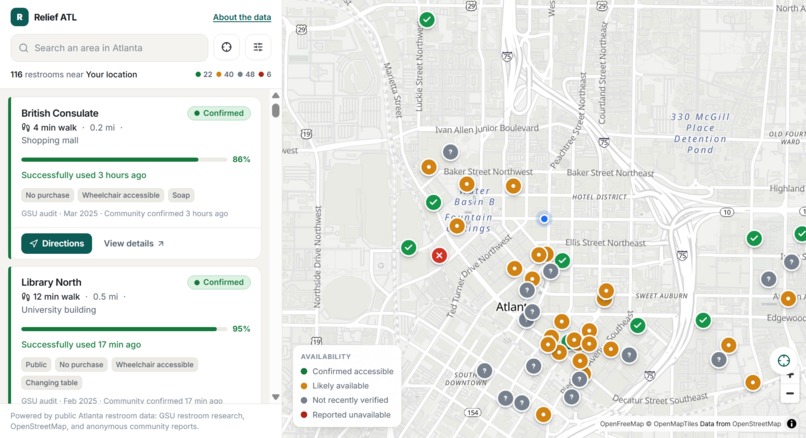Click the green marker left of Basin B label
This screenshot has width=806, height=438.
(x=433, y=203)
